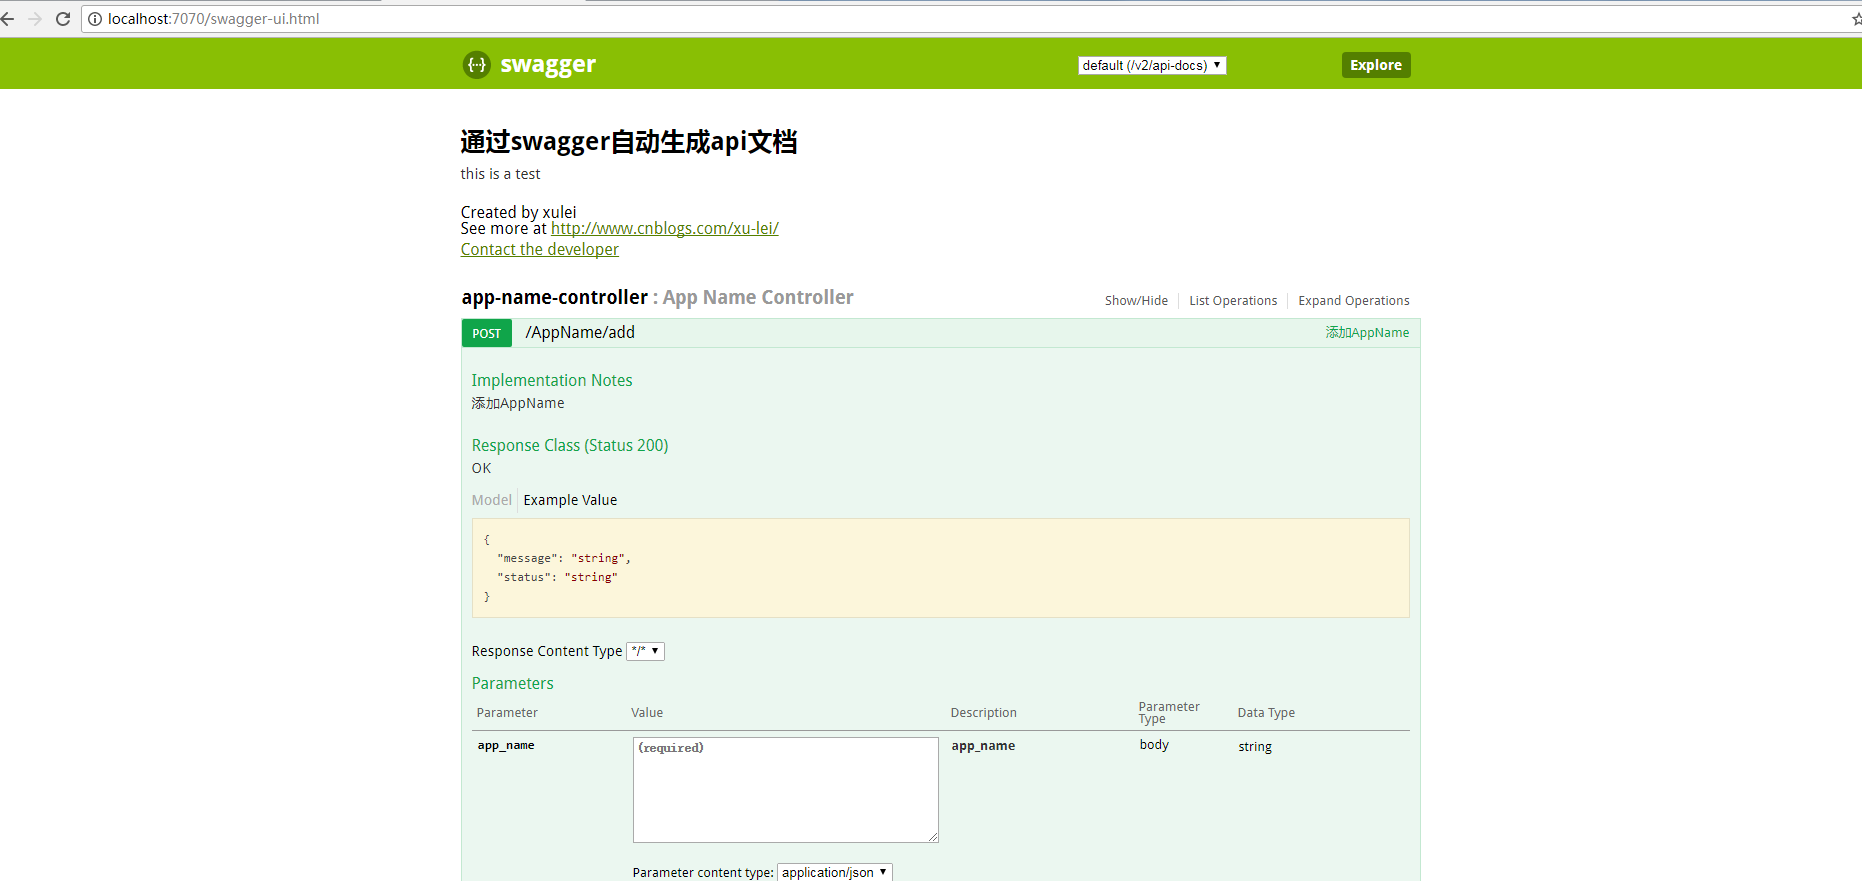
Task: Click the 'Value' column header
Action: coord(647,713)
